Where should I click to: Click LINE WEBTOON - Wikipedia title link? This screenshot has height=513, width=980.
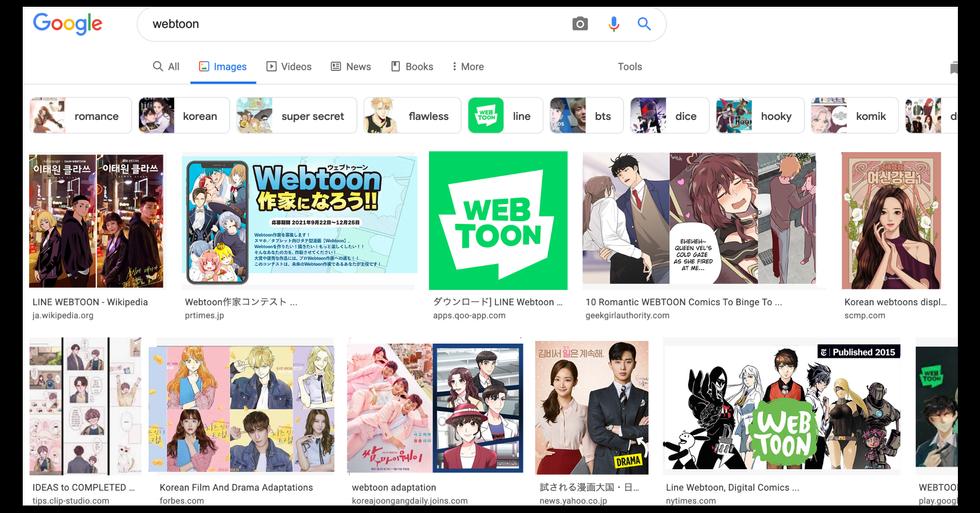pyautogui.click(x=90, y=302)
